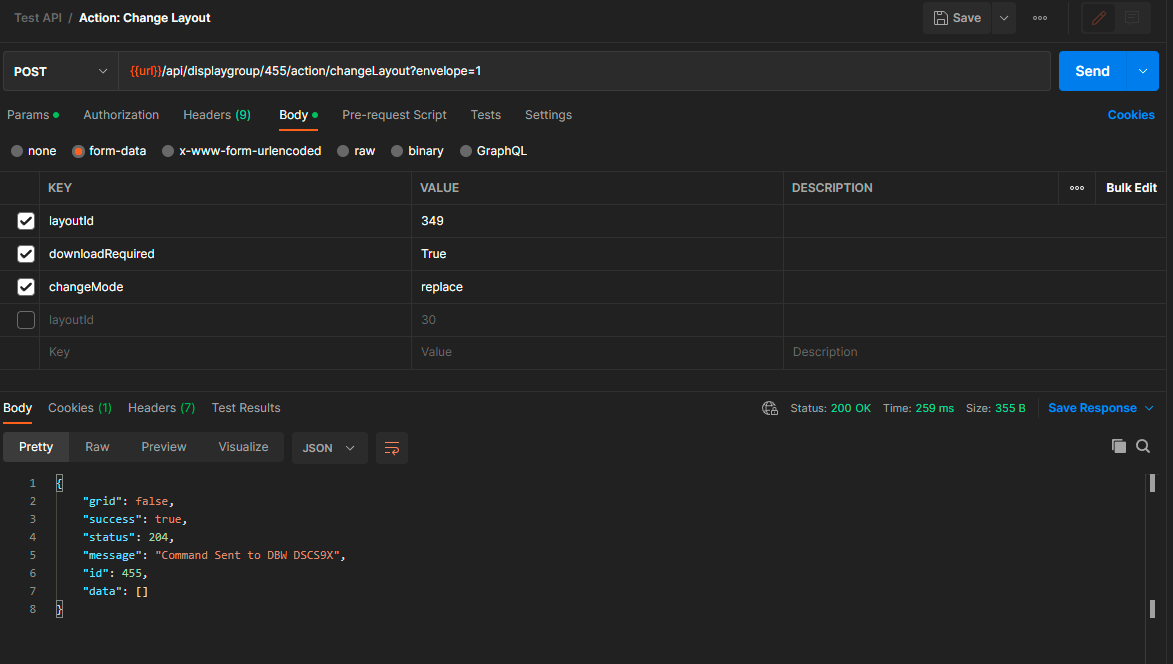Click the replace value cell
This screenshot has height=664, width=1173.
(x=597, y=287)
